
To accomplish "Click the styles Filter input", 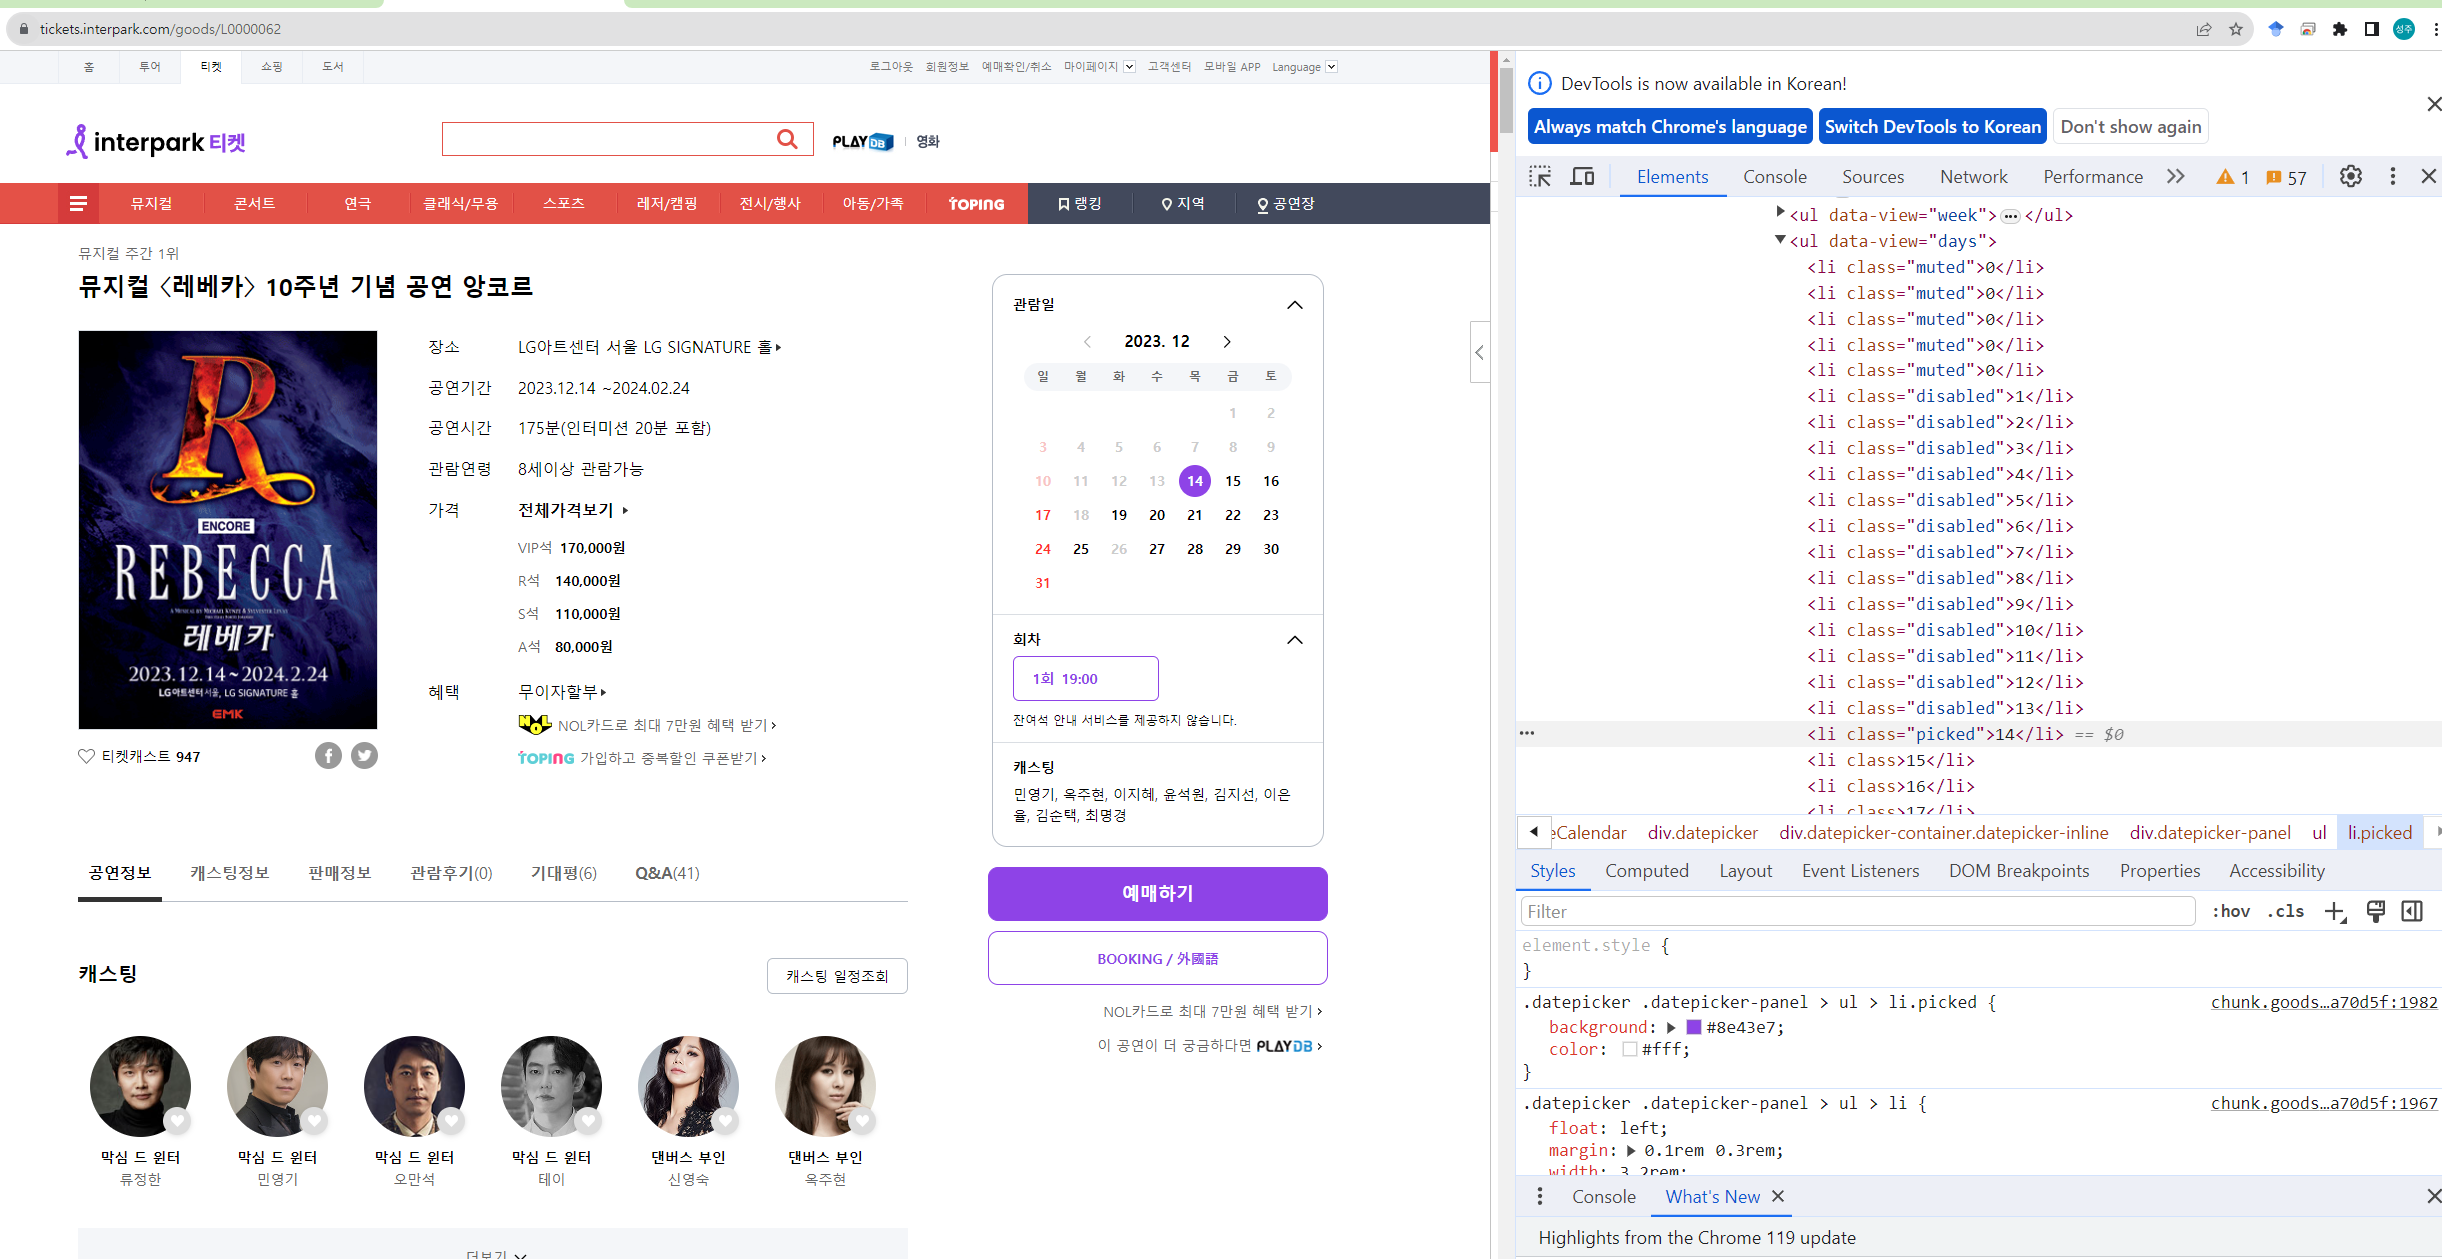I will click(x=1857, y=911).
